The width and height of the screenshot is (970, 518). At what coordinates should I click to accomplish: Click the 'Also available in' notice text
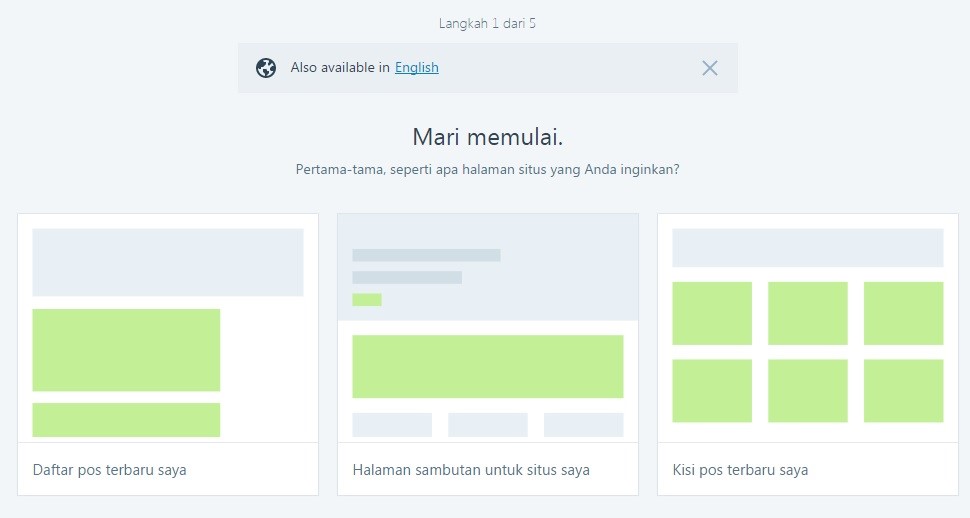pos(340,68)
